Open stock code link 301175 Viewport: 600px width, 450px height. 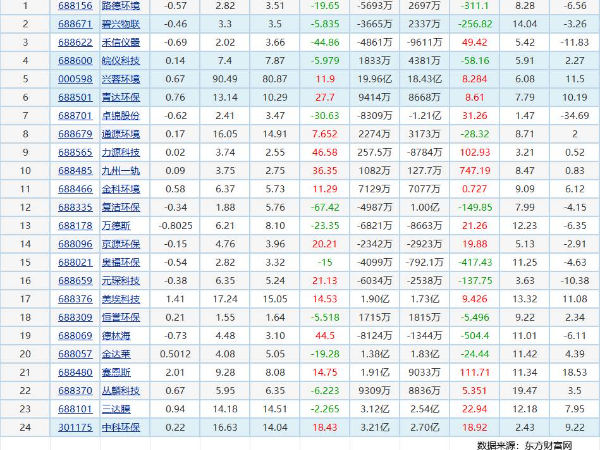[75, 427]
